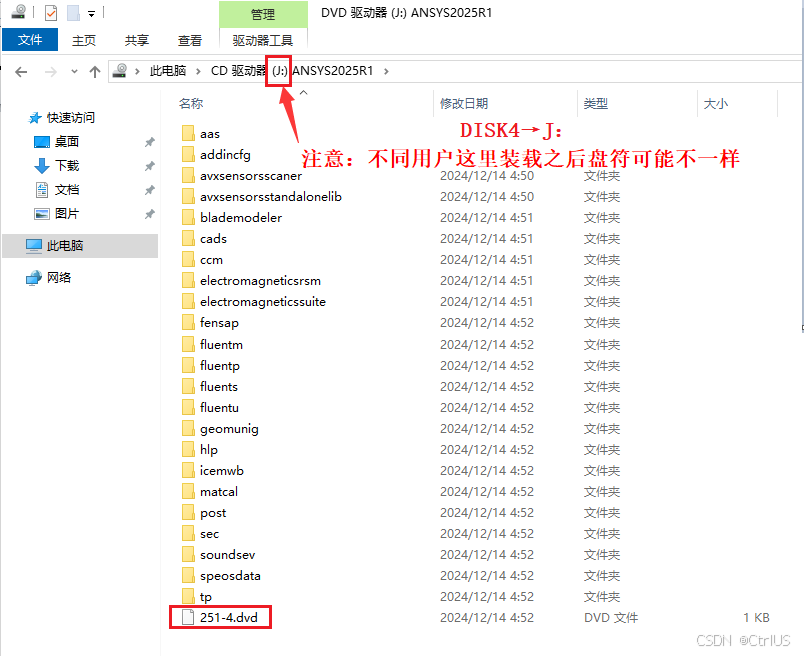Sort by the 名称 column header

[191, 103]
